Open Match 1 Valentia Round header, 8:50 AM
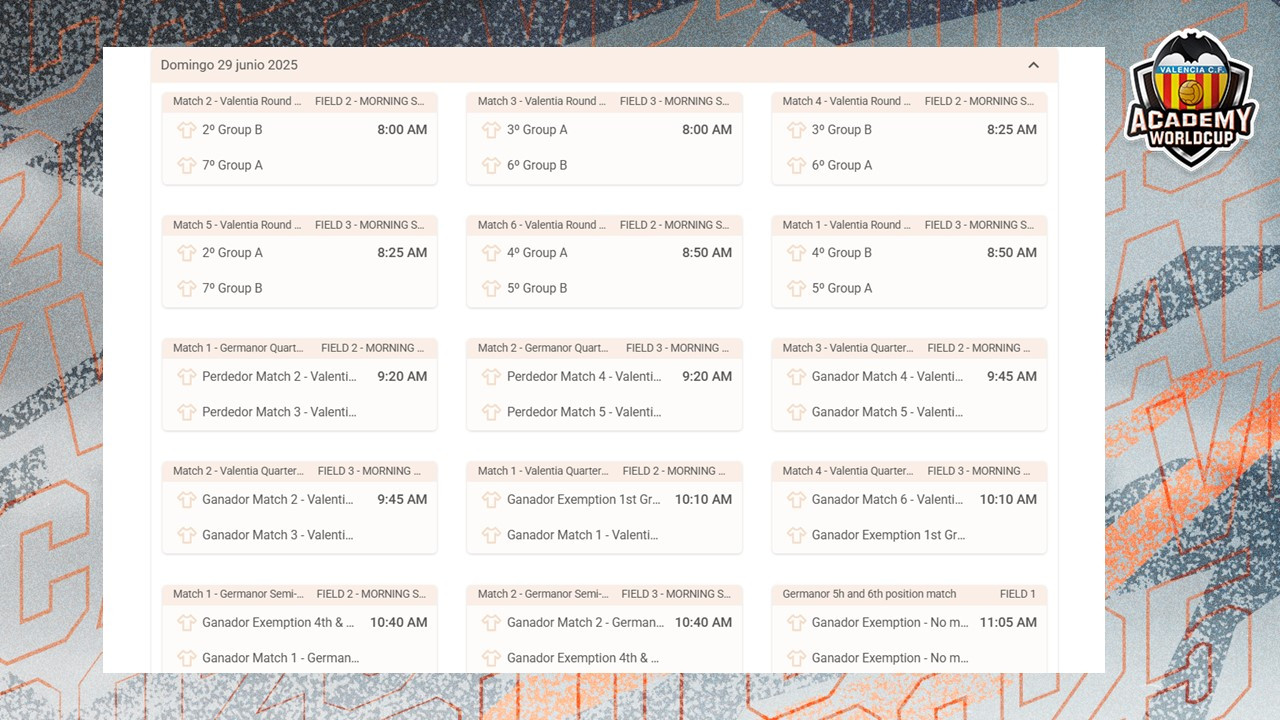The height and width of the screenshot is (720, 1280). point(909,225)
